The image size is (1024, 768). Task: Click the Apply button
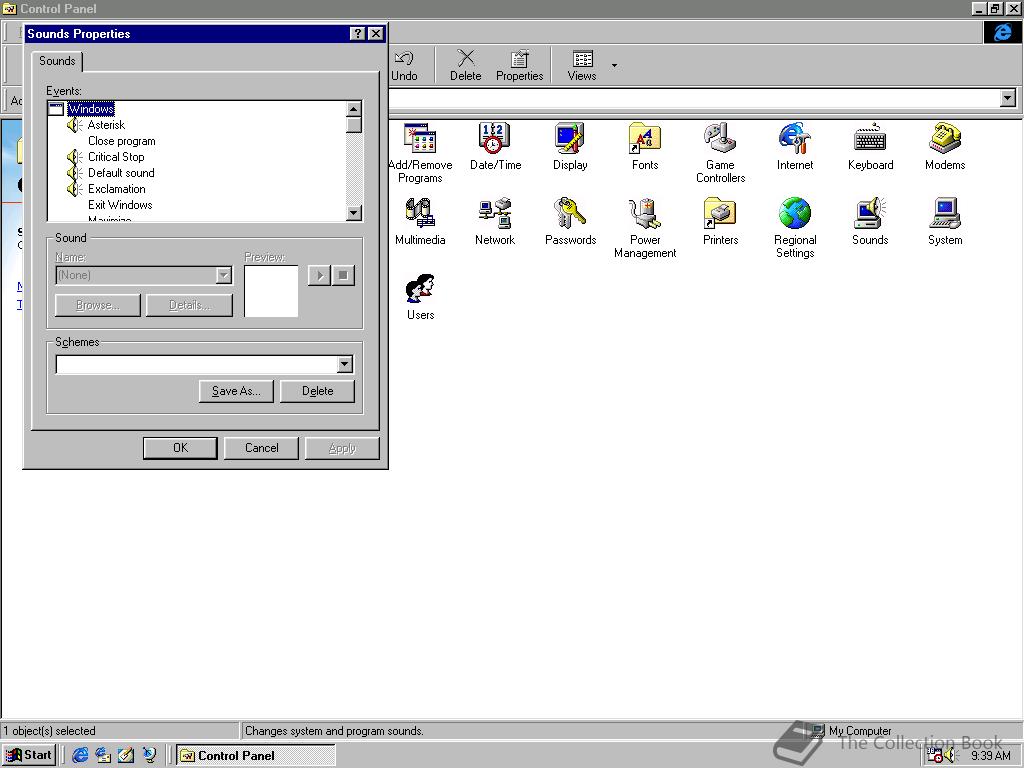coord(342,448)
